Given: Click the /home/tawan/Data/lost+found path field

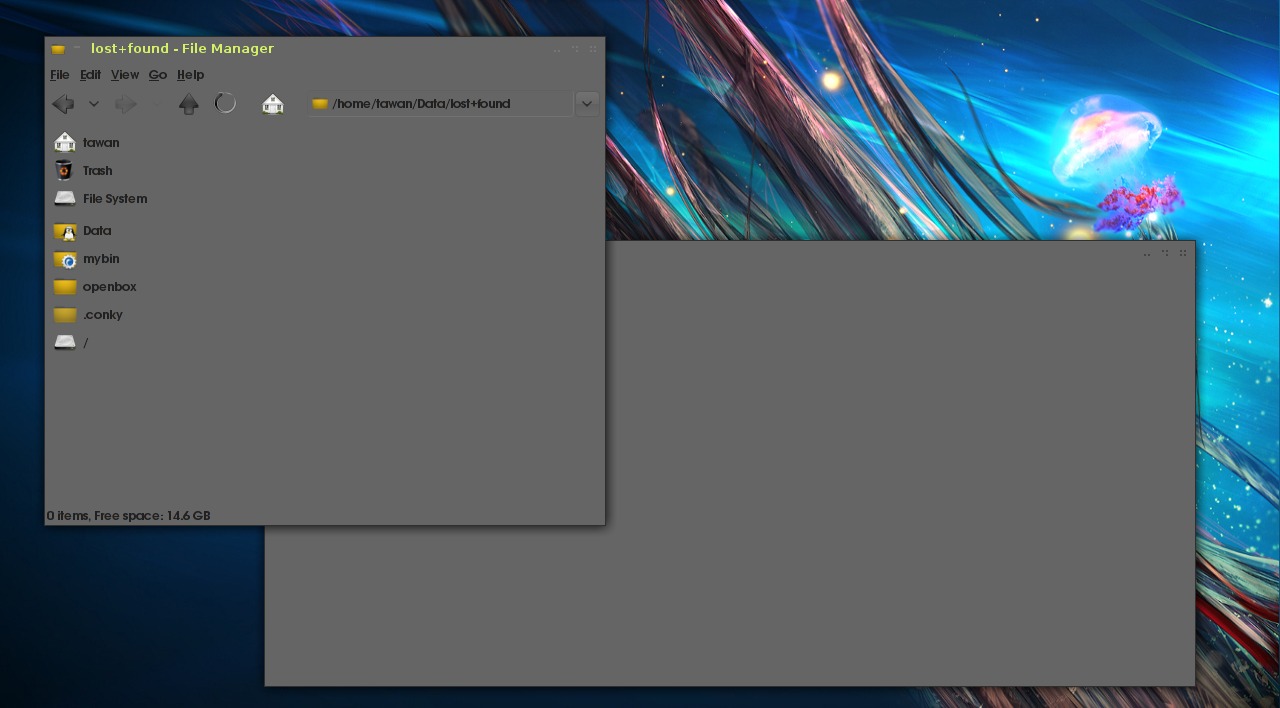Looking at the screenshot, I should pos(440,103).
